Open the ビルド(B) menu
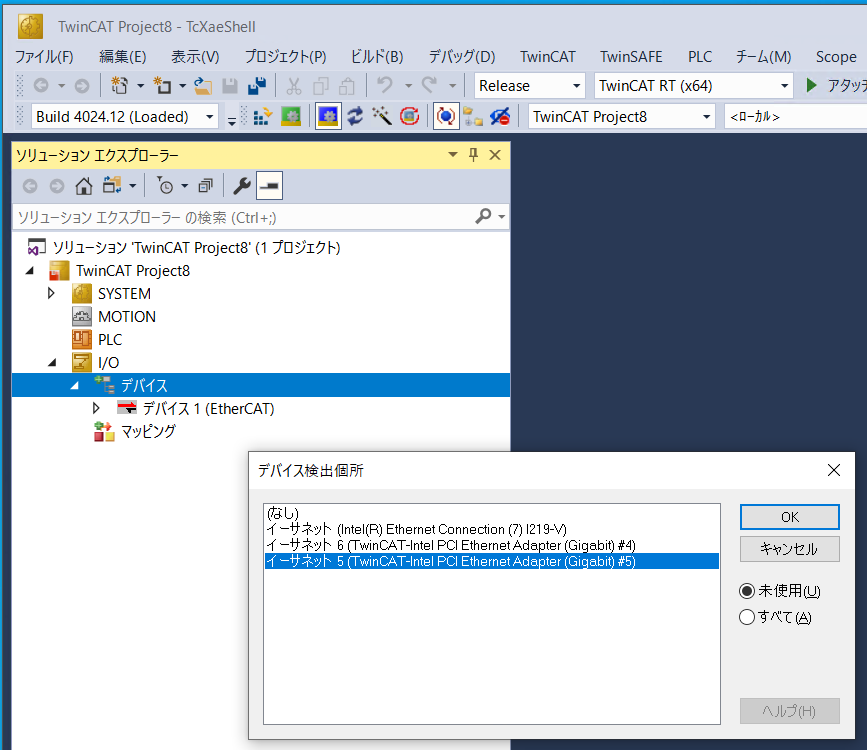The height and width of the screenshot is (750, 867). 377,56
